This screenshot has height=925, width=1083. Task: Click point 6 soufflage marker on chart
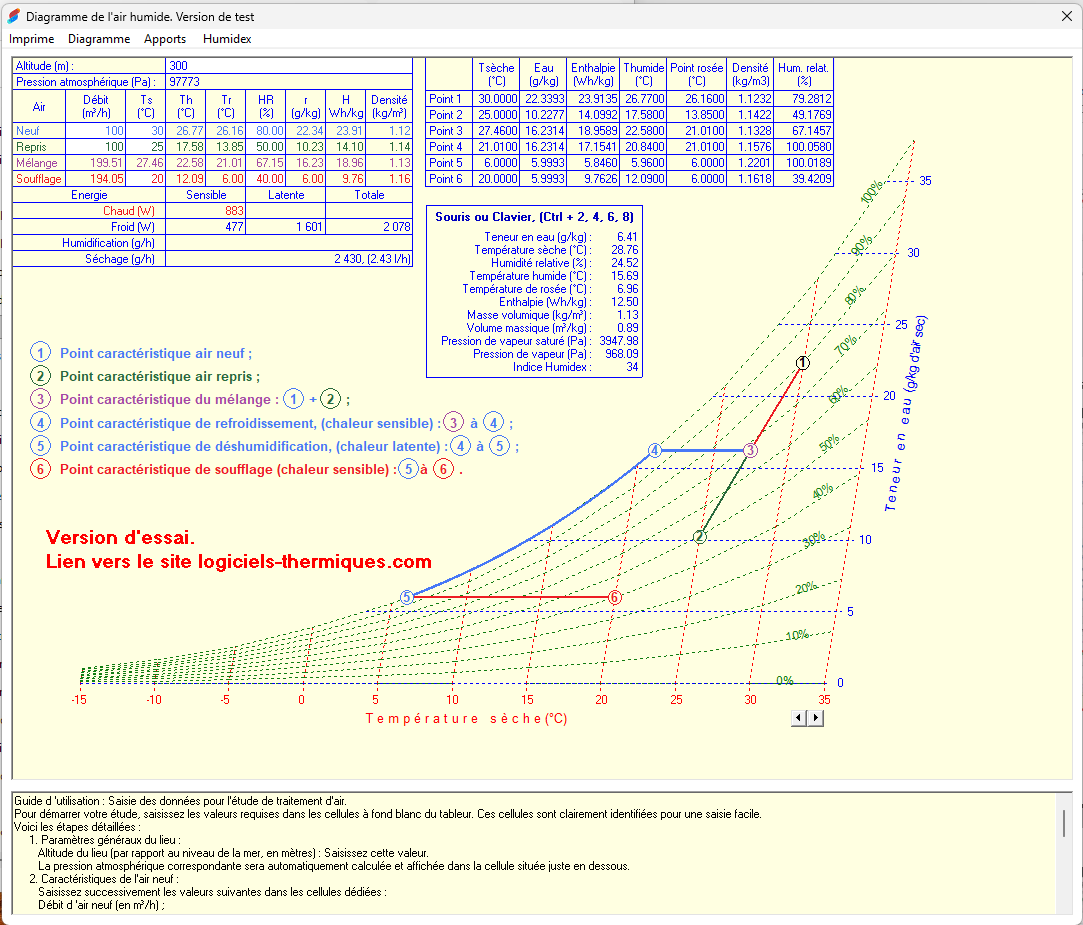pyautogui.click(x=615, y=597)
